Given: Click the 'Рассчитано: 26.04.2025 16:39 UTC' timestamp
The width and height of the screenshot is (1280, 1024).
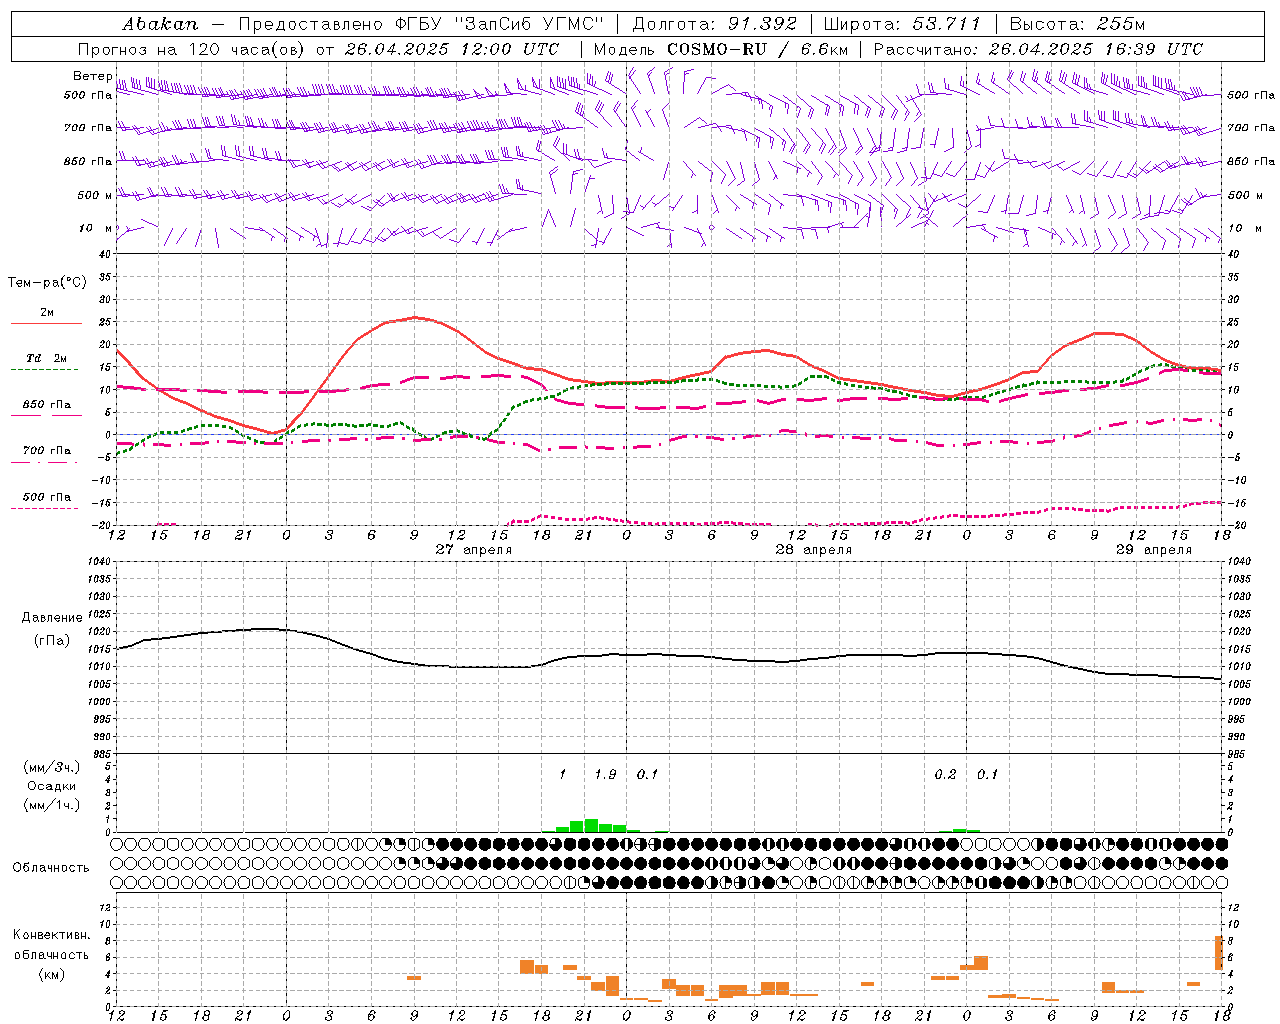Looking at the screenshot, I should 1038,49.
